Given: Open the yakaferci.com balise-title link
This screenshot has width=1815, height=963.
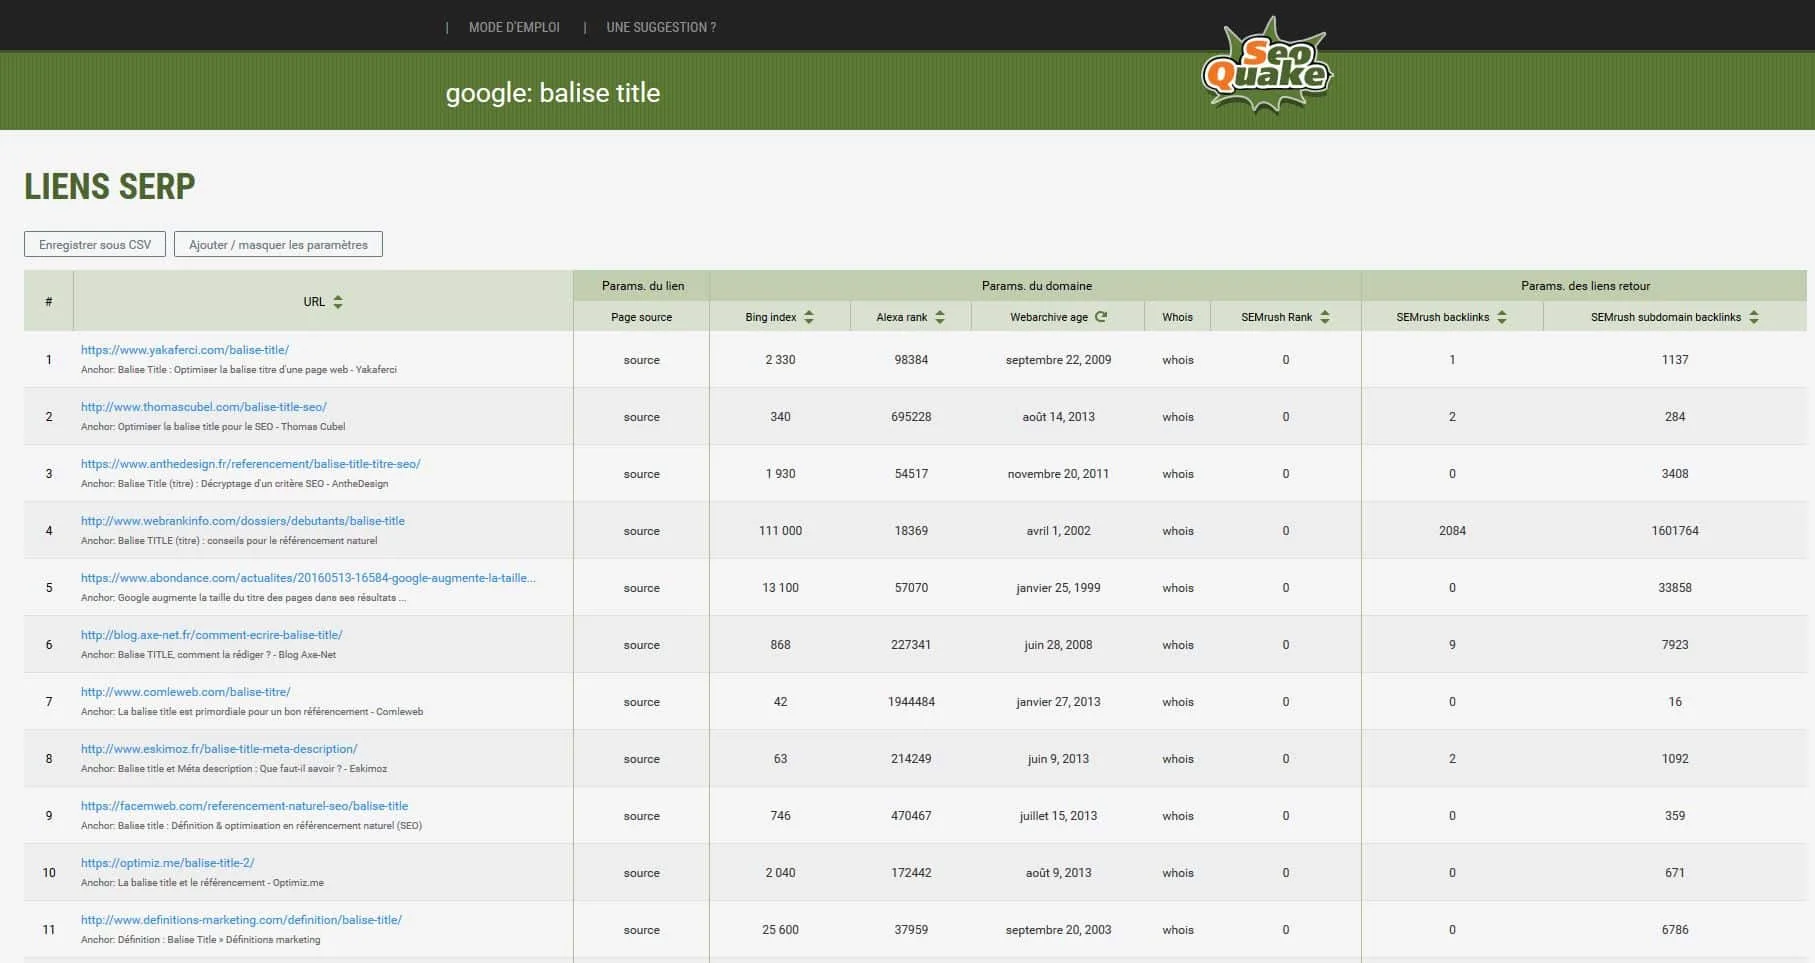Looking at the screenshot, I should point(185,350).
